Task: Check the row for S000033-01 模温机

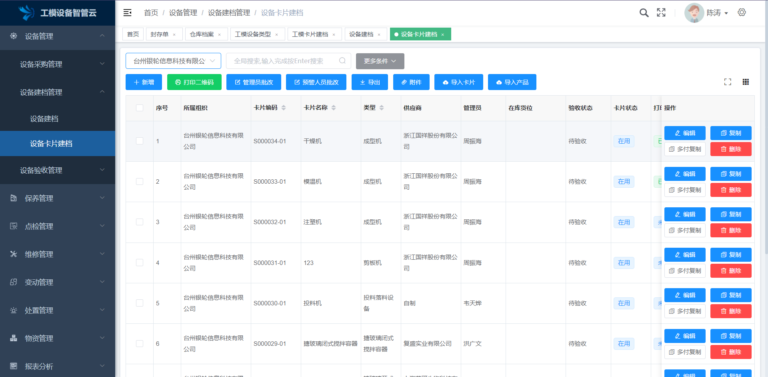Action: tap(140, 182)
